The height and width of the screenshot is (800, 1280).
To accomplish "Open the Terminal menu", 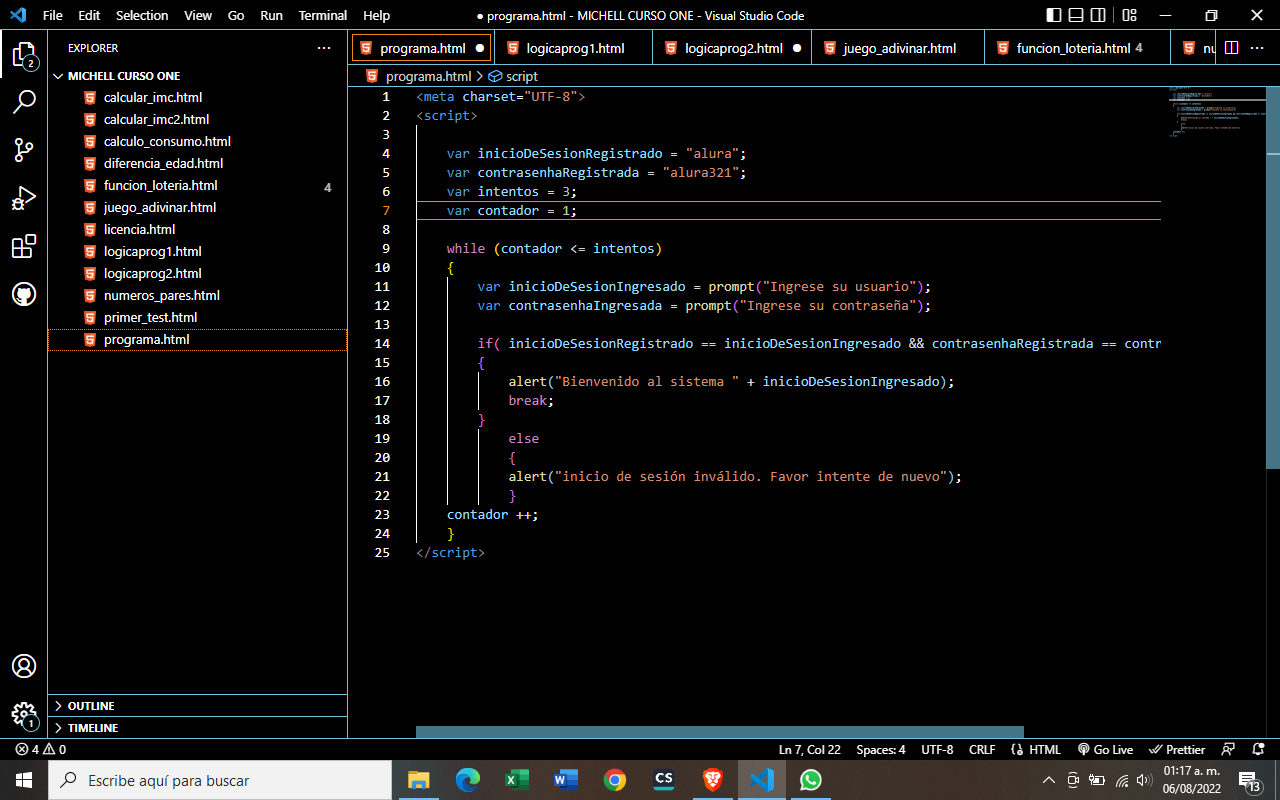I will [323, 15].
